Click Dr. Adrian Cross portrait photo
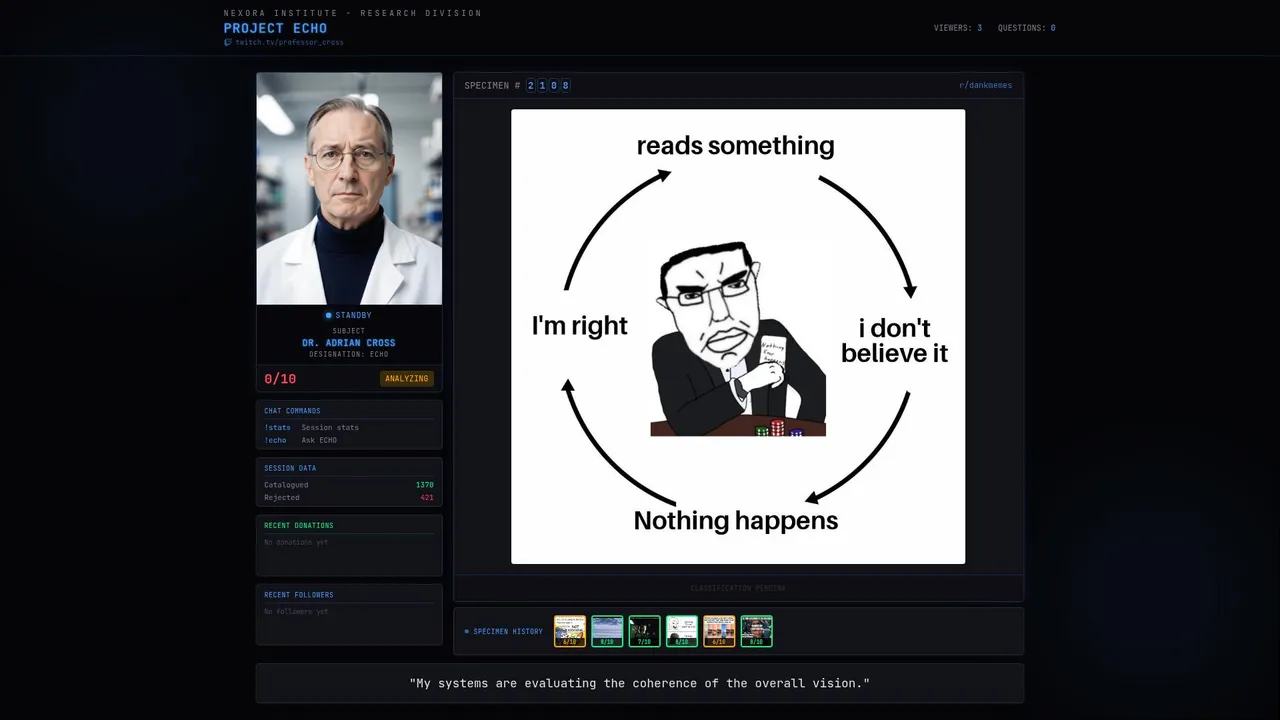The width and height of the screenshot is (1280, 720). point(349,188)
